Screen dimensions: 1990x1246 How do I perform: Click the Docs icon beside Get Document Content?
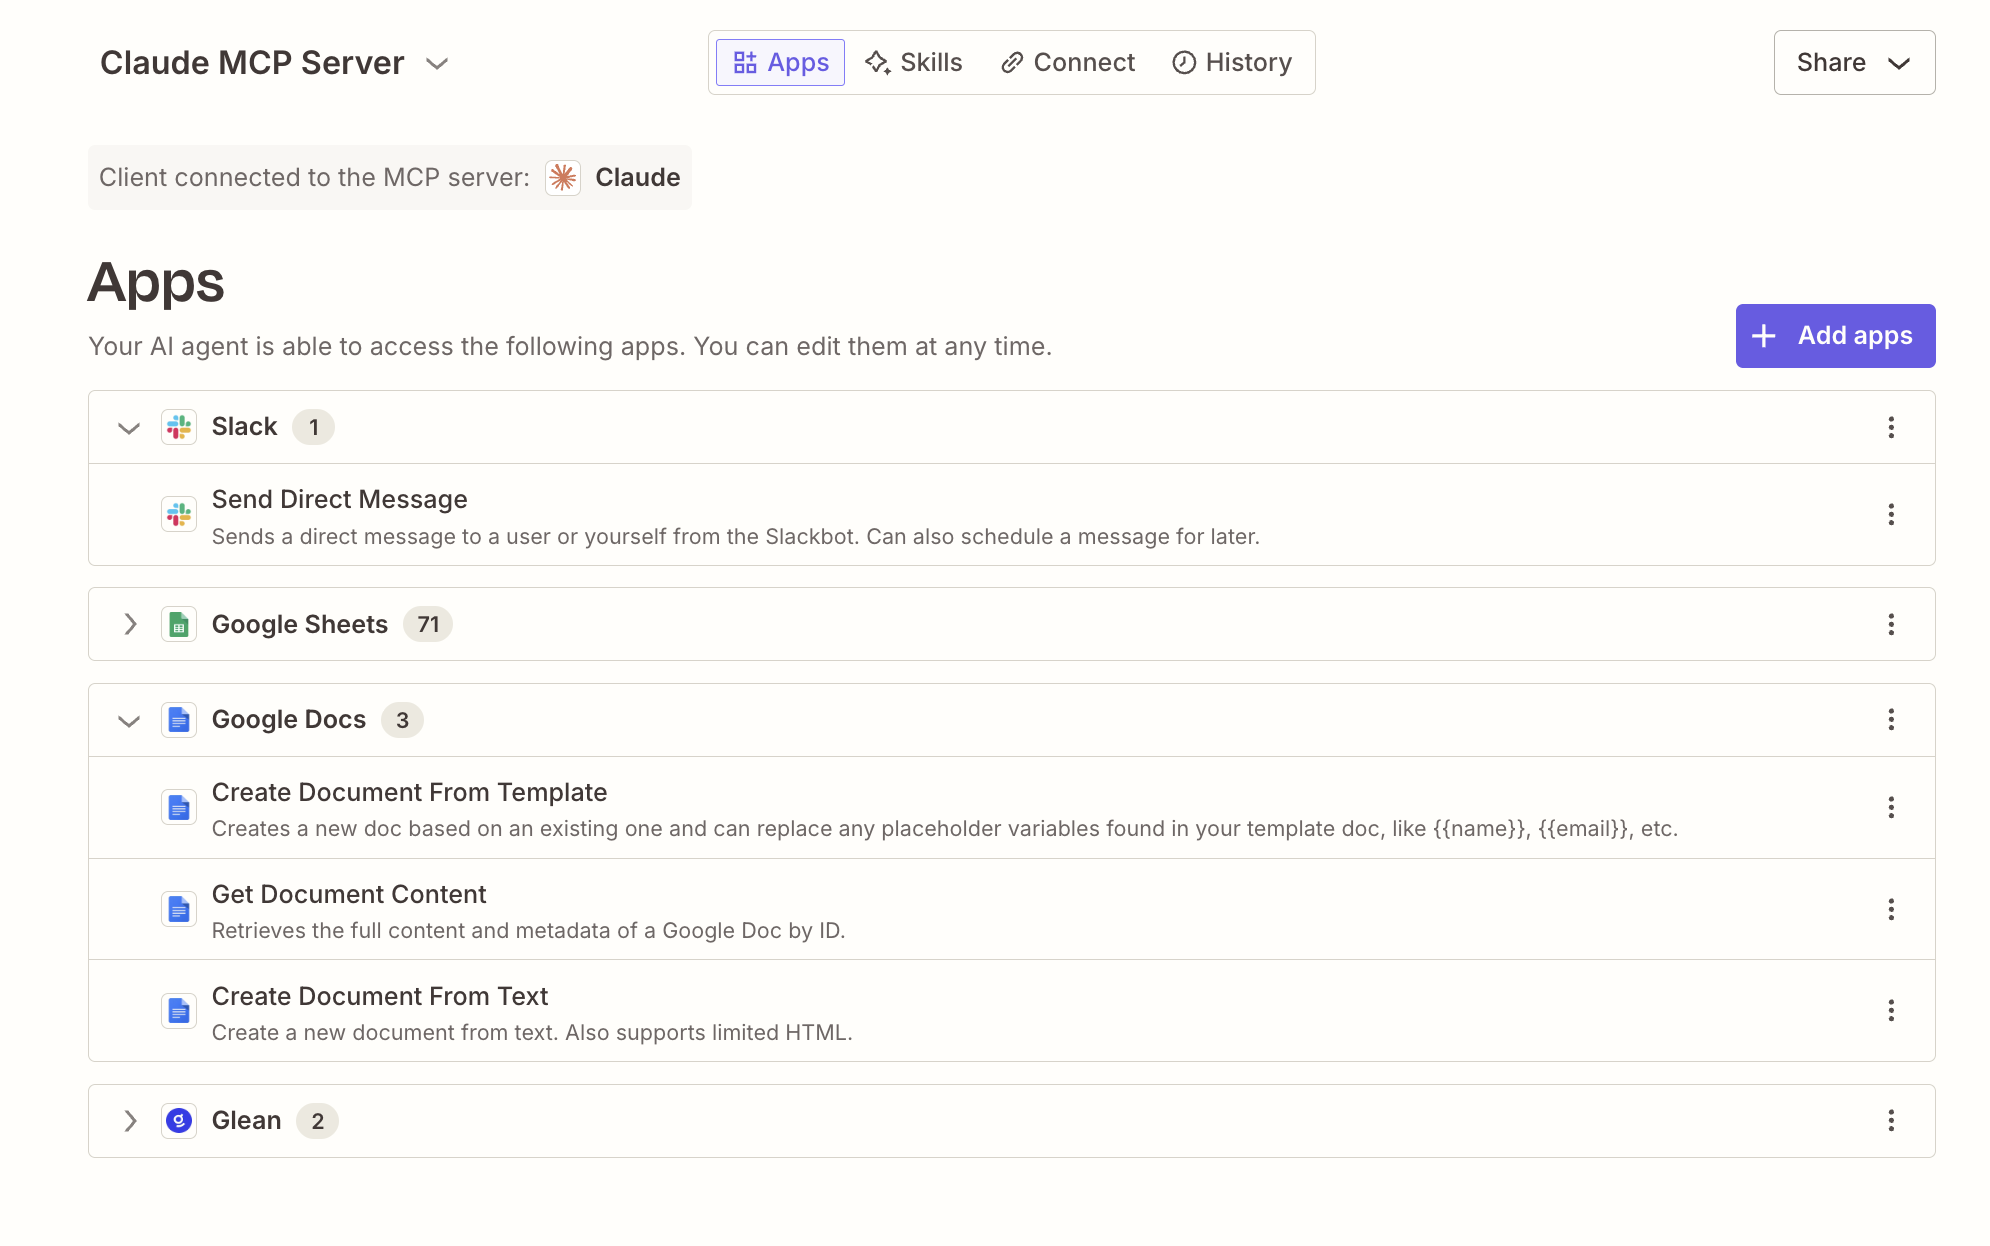click(x=179, y=909)
